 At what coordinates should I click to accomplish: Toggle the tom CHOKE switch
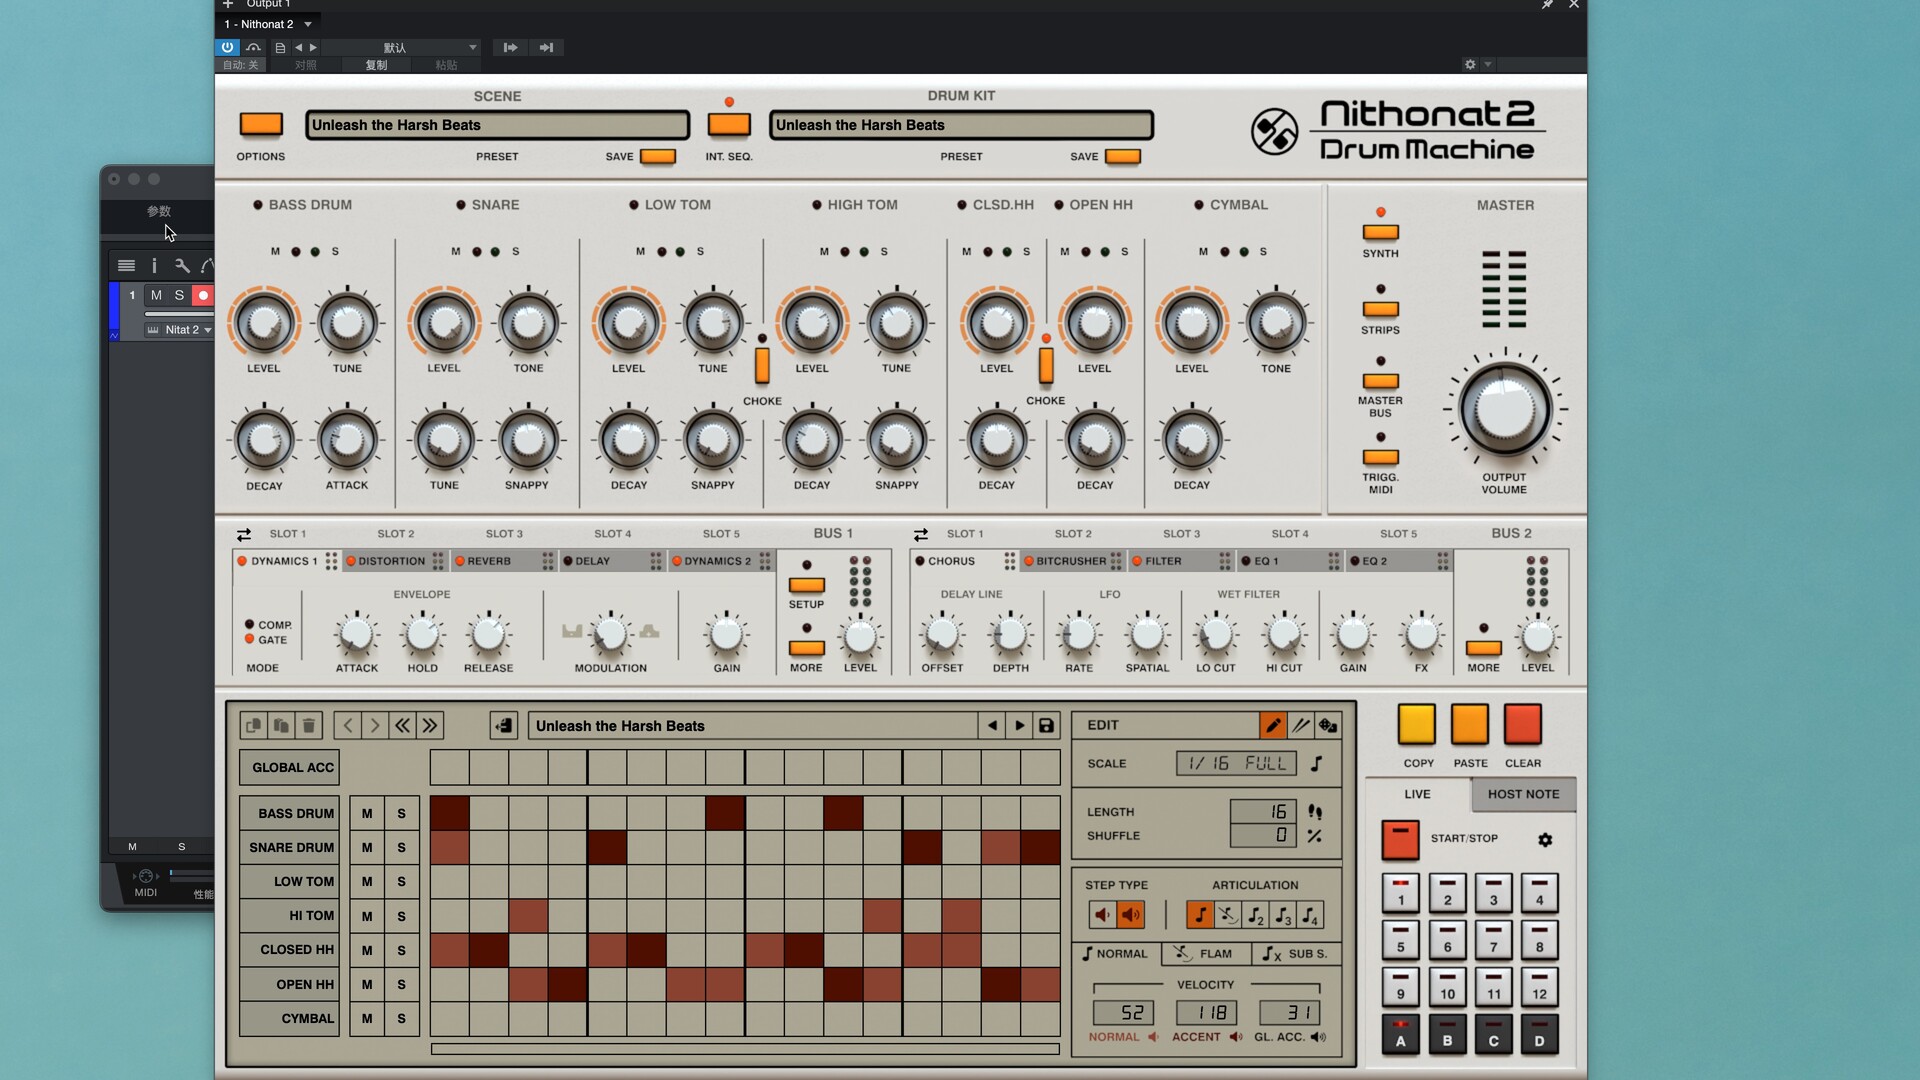(762, 365)
